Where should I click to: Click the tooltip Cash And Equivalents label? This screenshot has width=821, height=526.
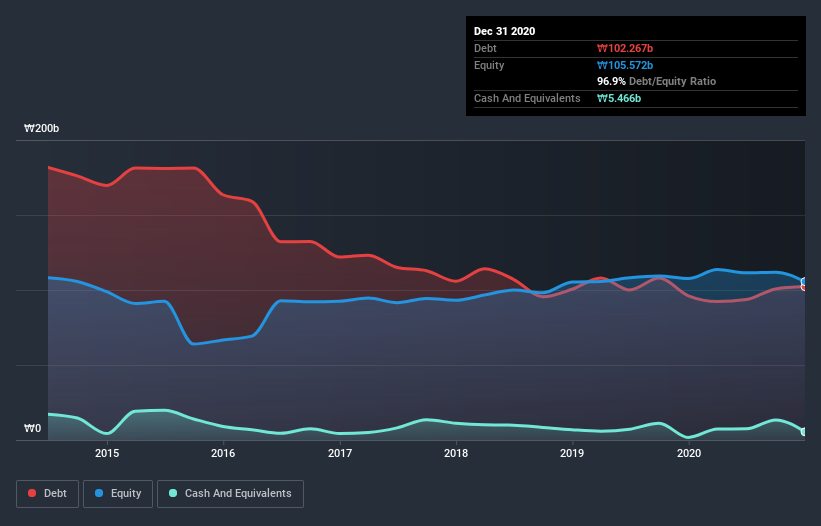(x=527, y=98)
